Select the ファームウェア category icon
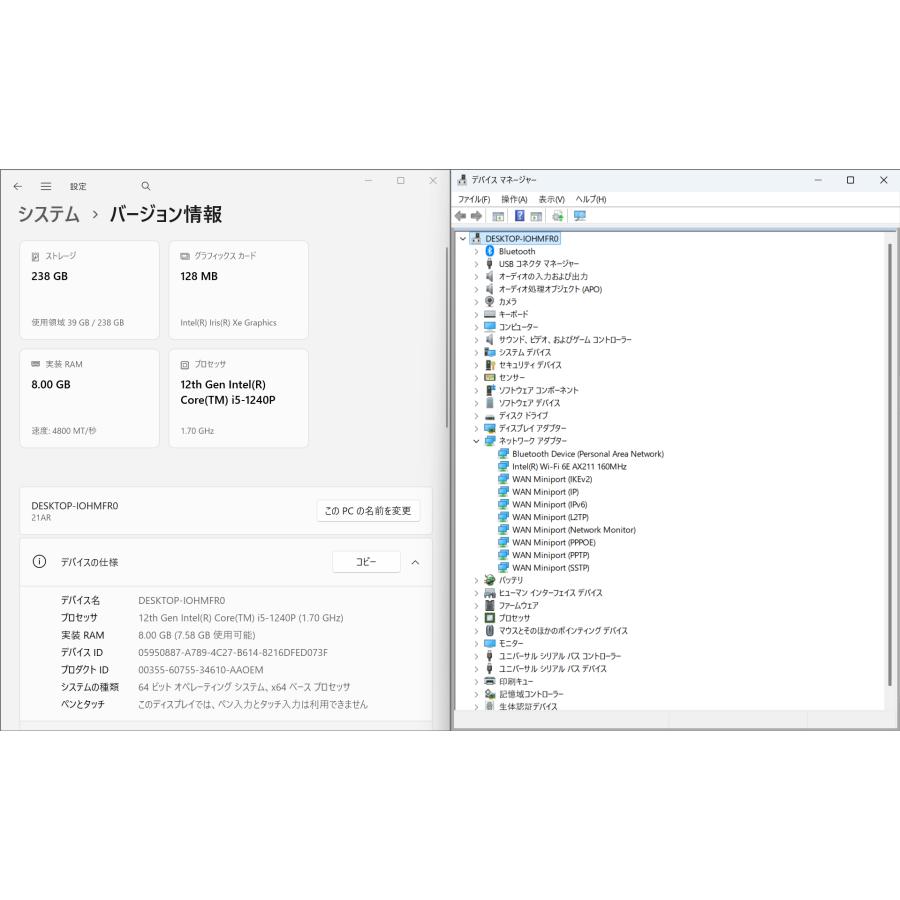Screen dimensions: 900x900 pos(490,605)
